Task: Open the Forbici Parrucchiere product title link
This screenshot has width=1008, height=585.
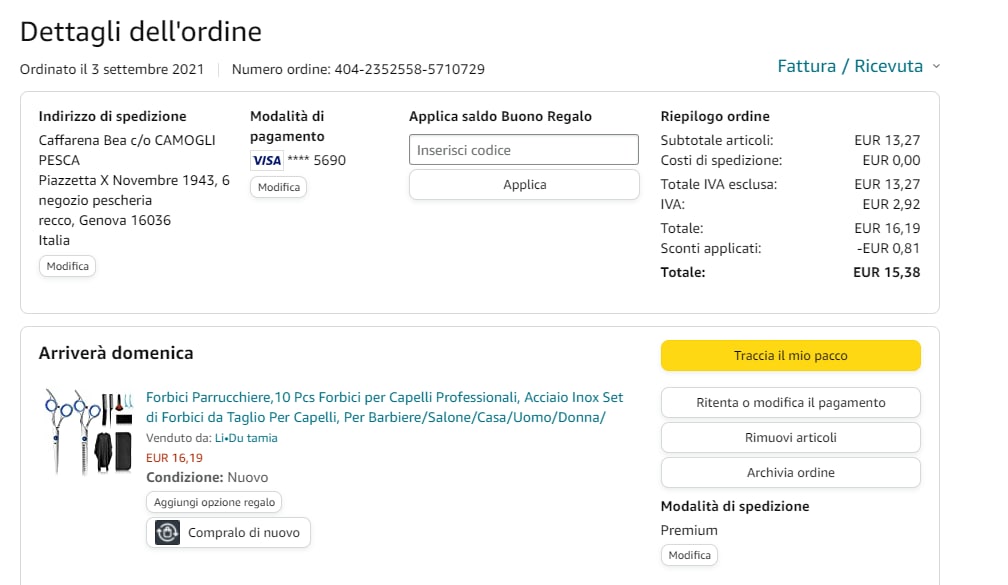Action: point(385,407)
